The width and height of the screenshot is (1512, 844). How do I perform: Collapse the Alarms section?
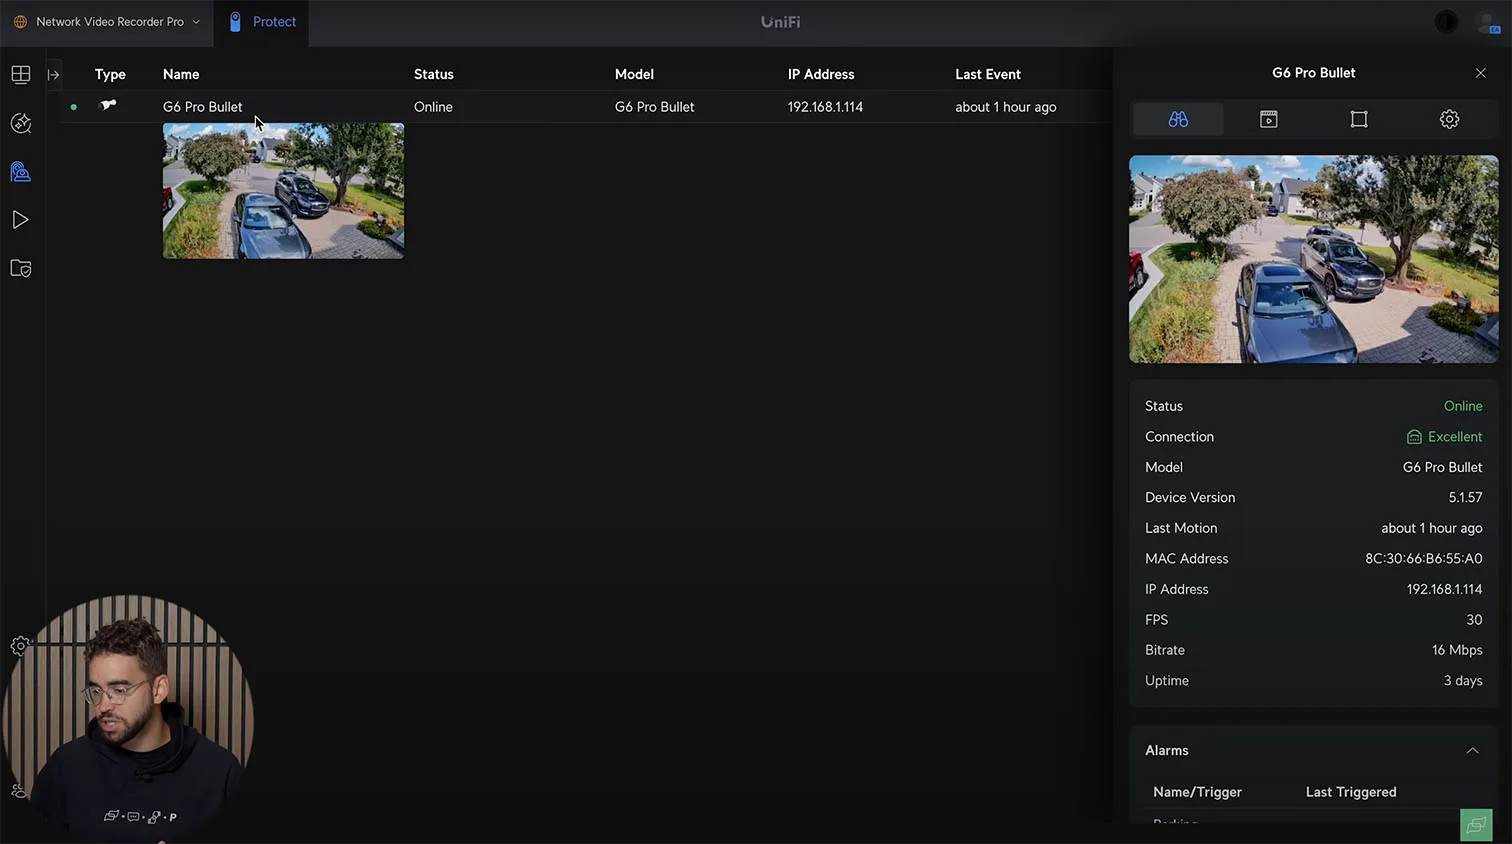(1472, 751)
